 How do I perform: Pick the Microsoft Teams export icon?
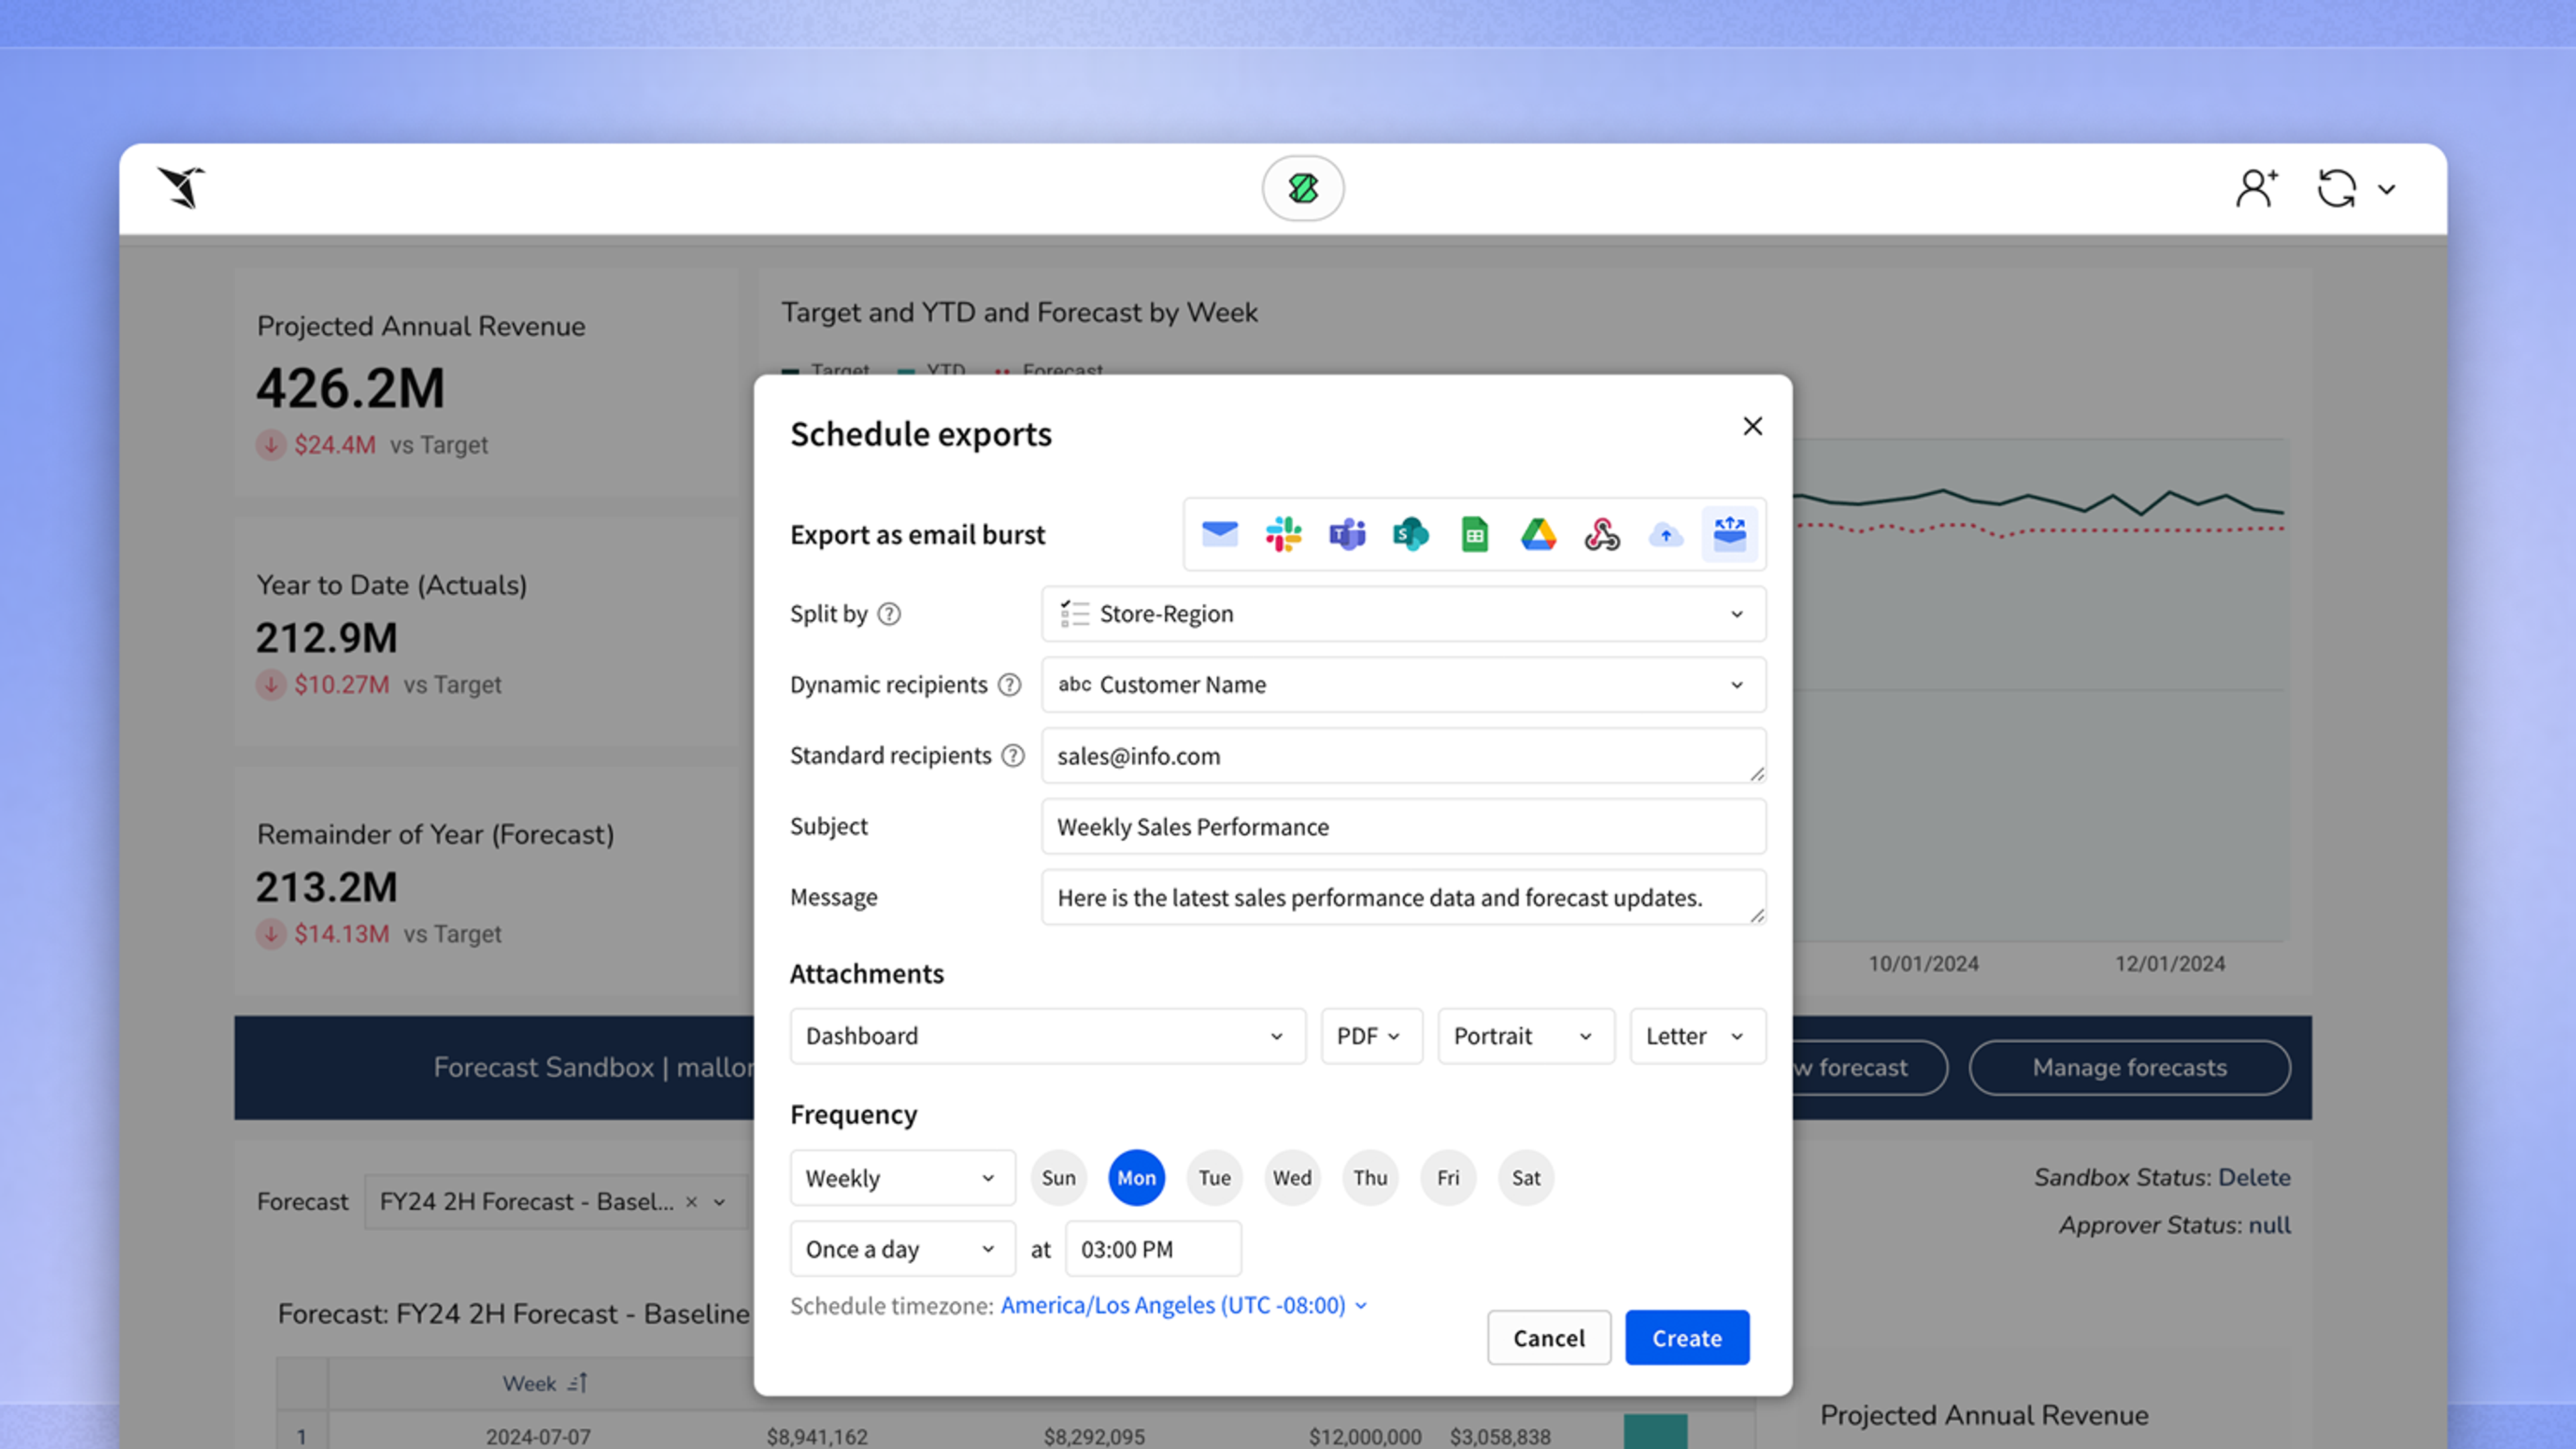point(1347,534)
